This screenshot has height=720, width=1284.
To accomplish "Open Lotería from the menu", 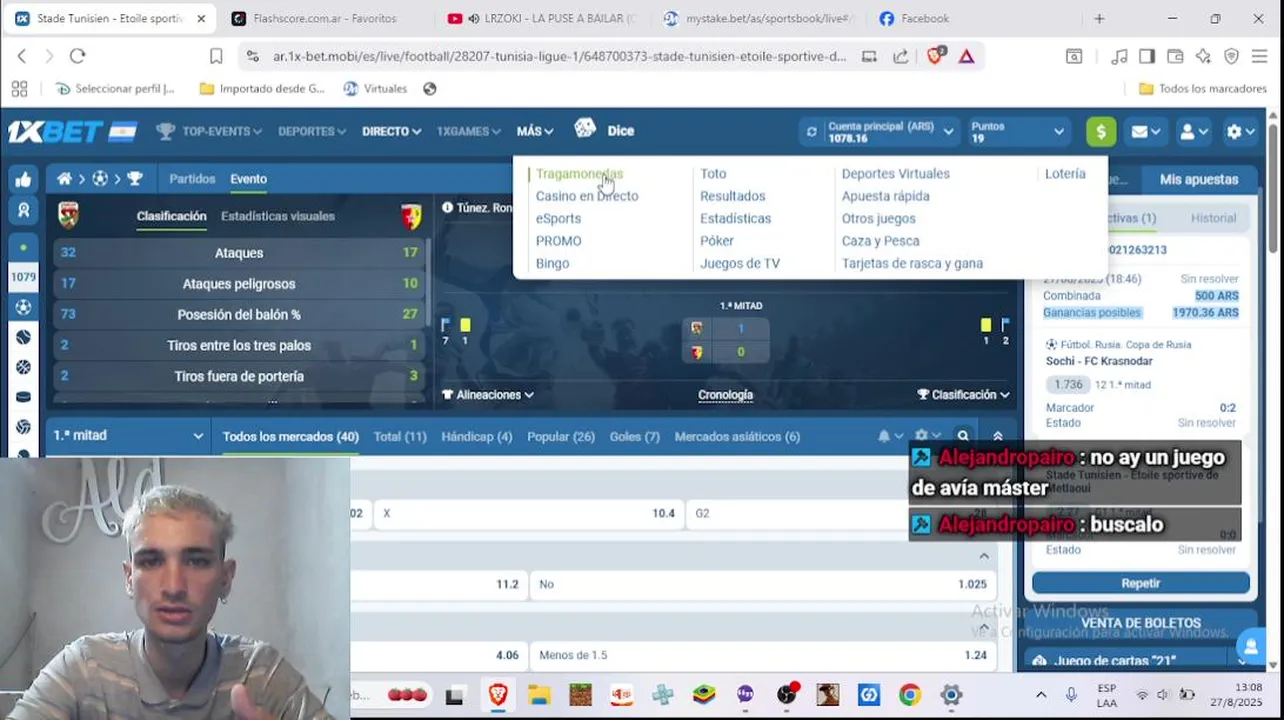I will pyautogui.click(x=1065, y=174).
